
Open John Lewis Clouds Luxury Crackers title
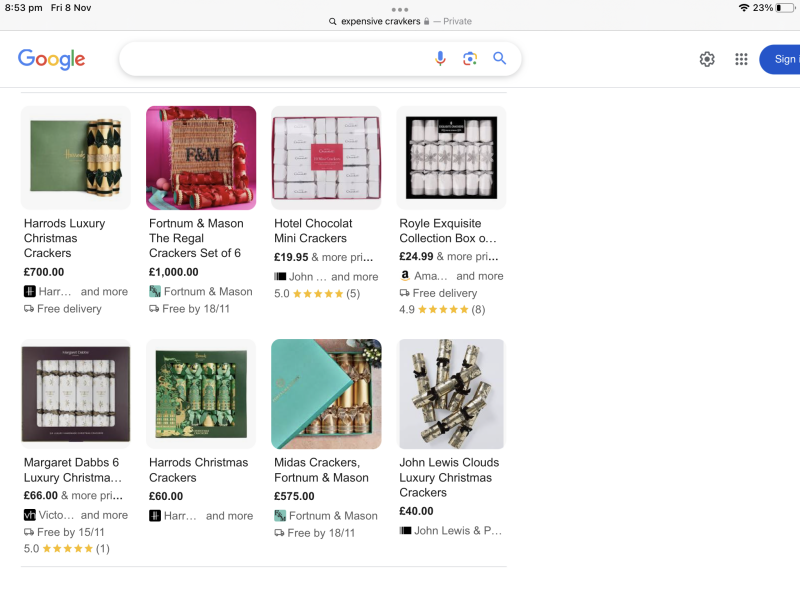tap(449, 478)
